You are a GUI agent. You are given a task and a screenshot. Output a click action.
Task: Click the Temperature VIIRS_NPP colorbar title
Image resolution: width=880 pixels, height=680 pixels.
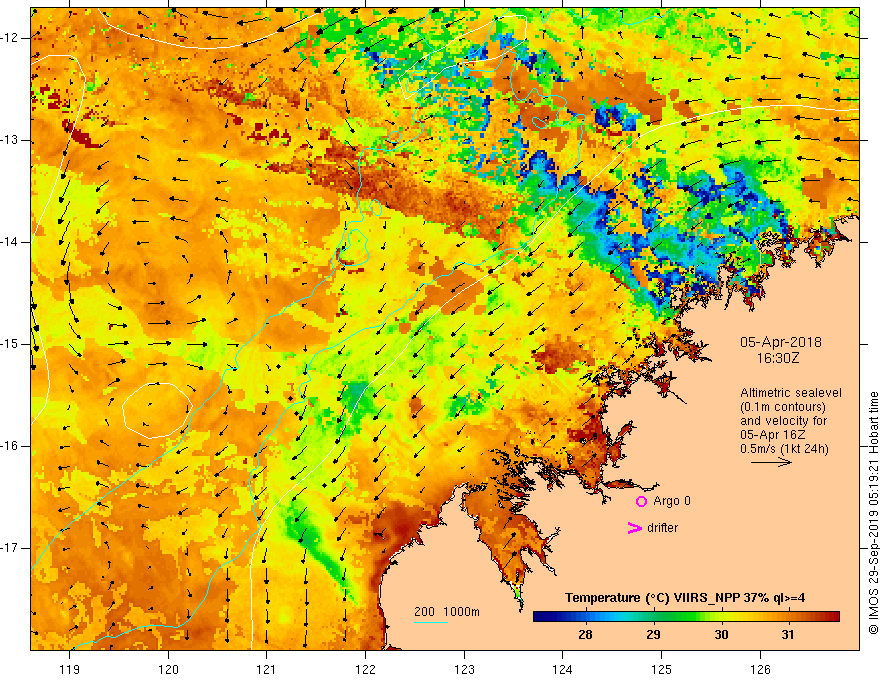685,598
